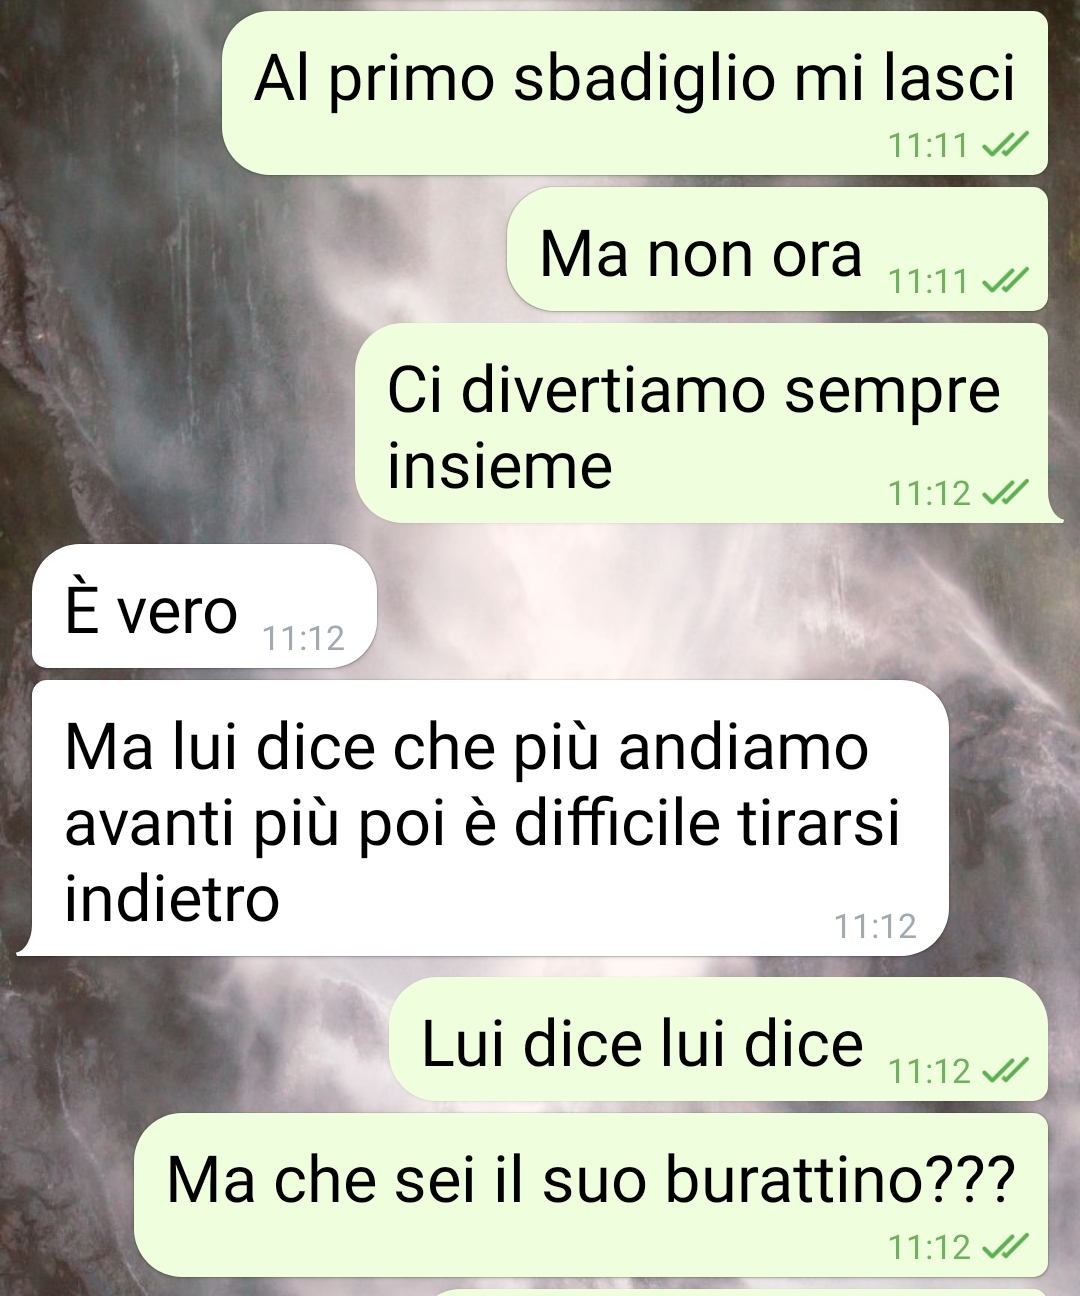This screenshot has height=1296, width=1080.
Task: Tap the 11:12 time under 'burattino???' text
Action: pos(930,1247)
